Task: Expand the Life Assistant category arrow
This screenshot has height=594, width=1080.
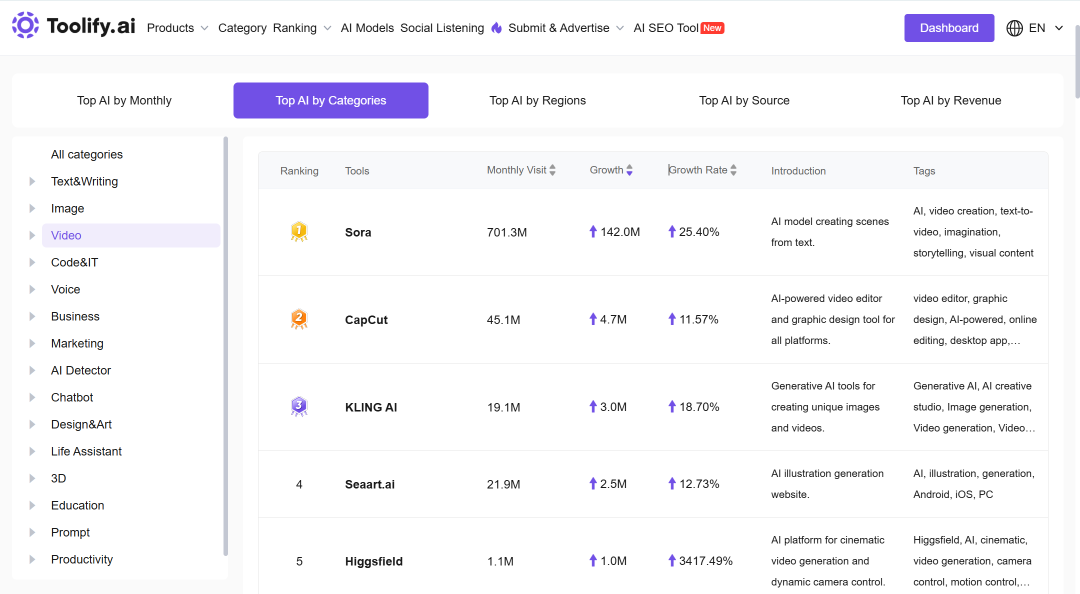Action: point(32,451)
